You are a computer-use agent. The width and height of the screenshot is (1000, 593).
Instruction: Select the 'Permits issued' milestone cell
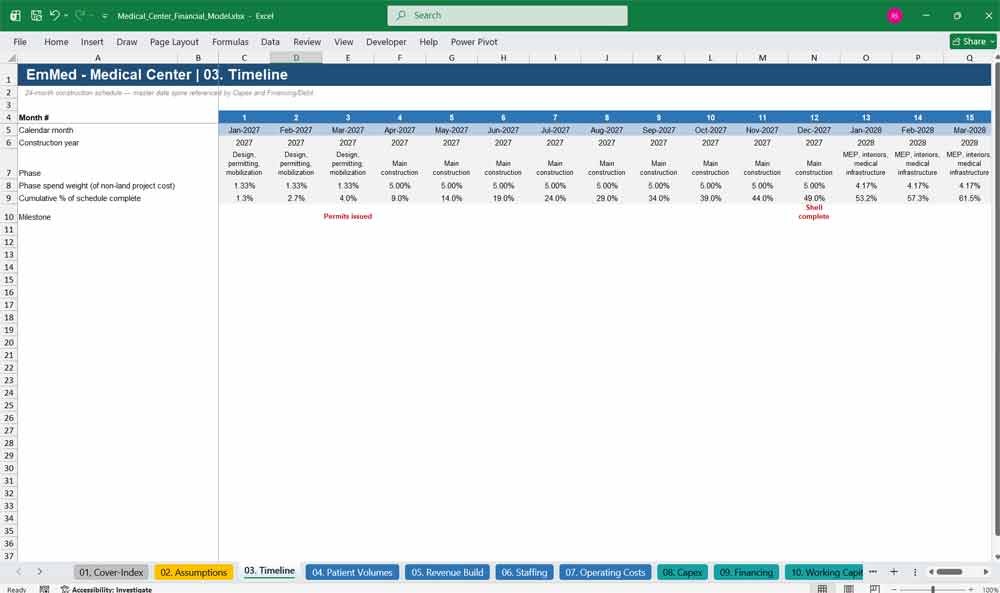(x=348, y=216)
